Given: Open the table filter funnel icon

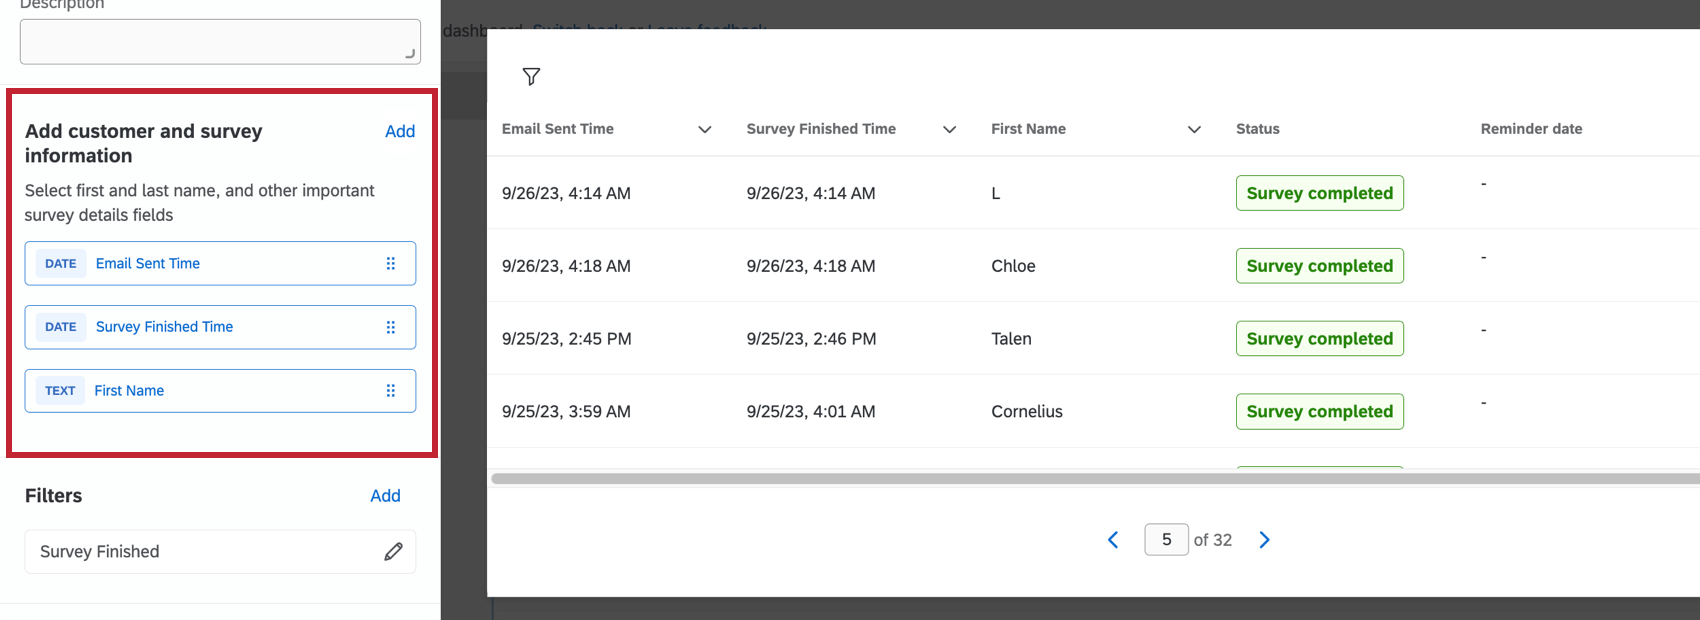Looking at the screenshot, I should tap(531, 77).
